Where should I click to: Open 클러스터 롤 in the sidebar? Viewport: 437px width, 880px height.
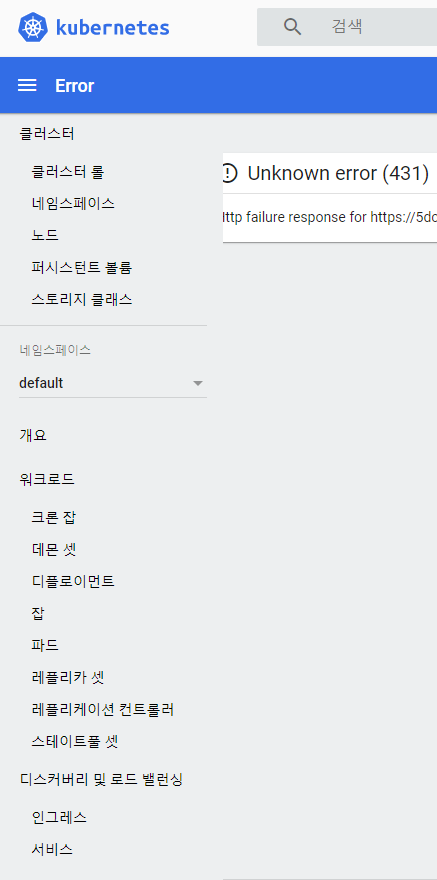(x=68, y=172)
